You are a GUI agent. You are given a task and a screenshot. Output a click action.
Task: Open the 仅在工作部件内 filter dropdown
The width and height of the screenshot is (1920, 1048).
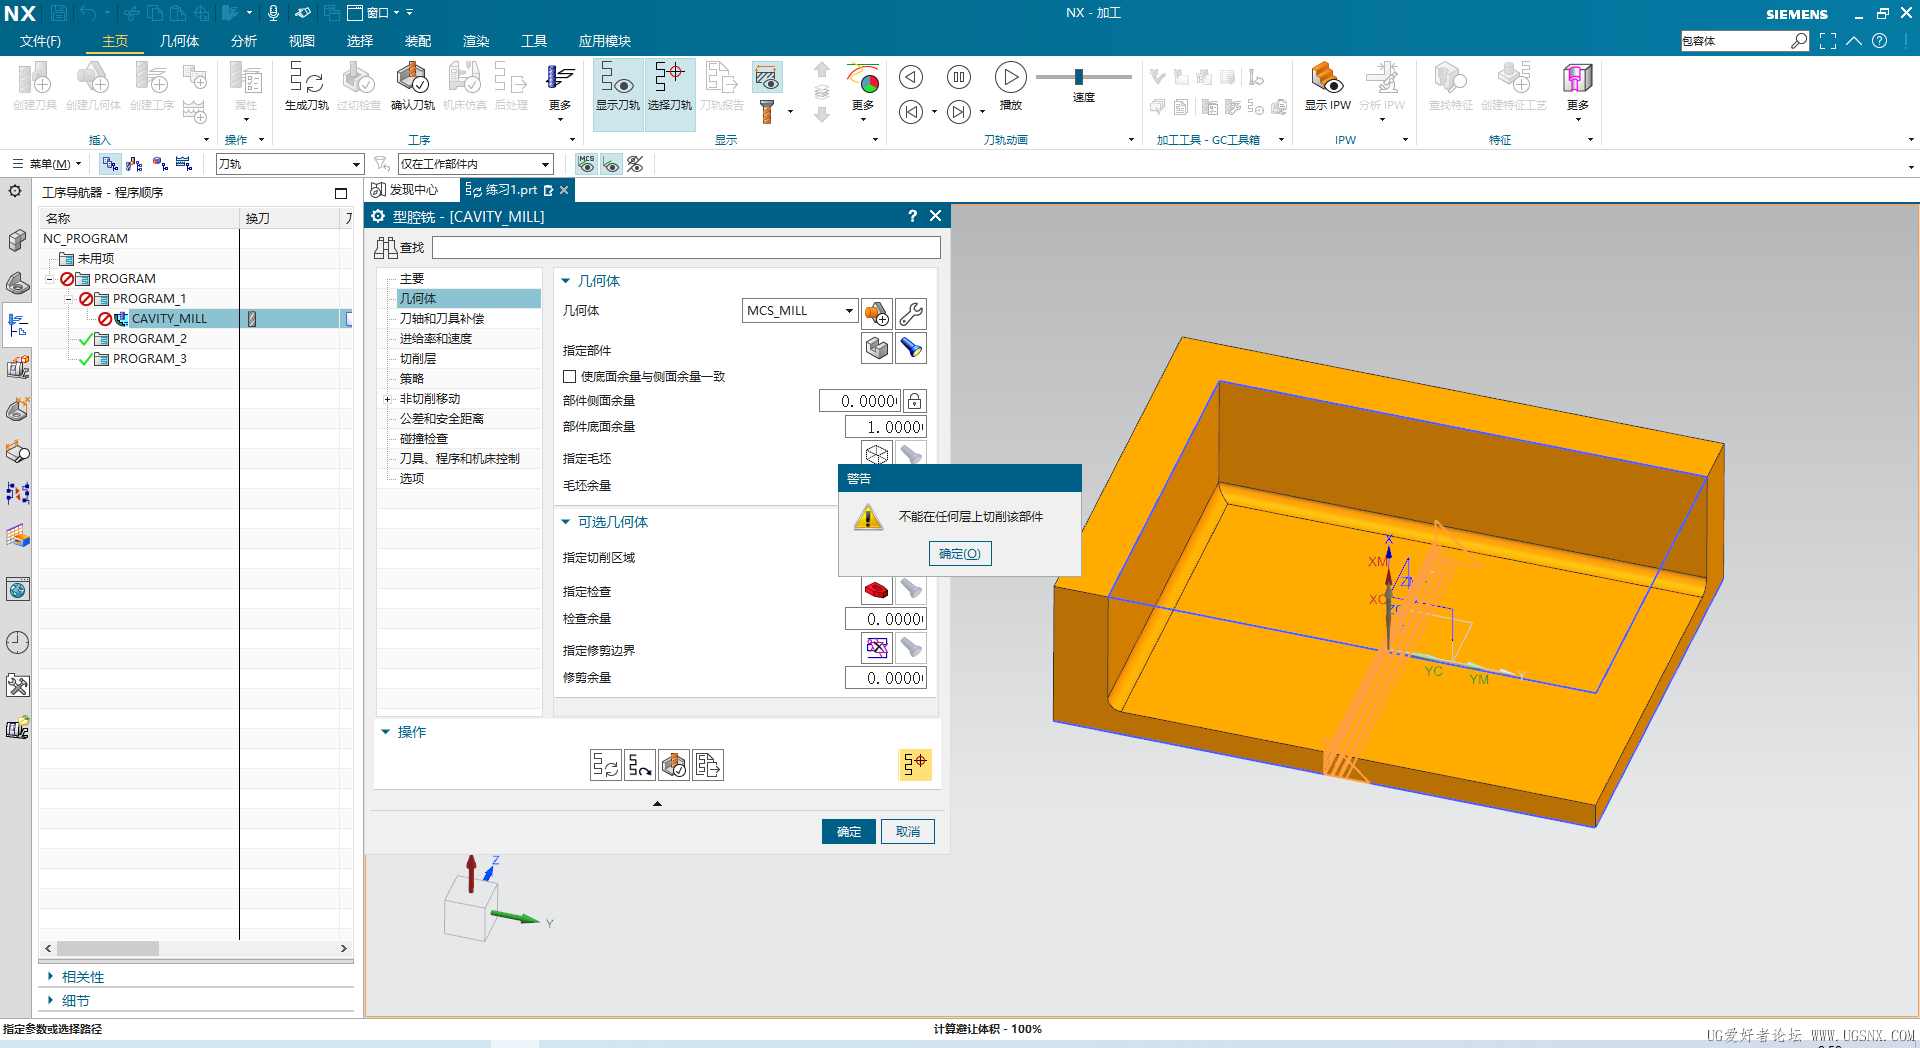tap(545, 164)
